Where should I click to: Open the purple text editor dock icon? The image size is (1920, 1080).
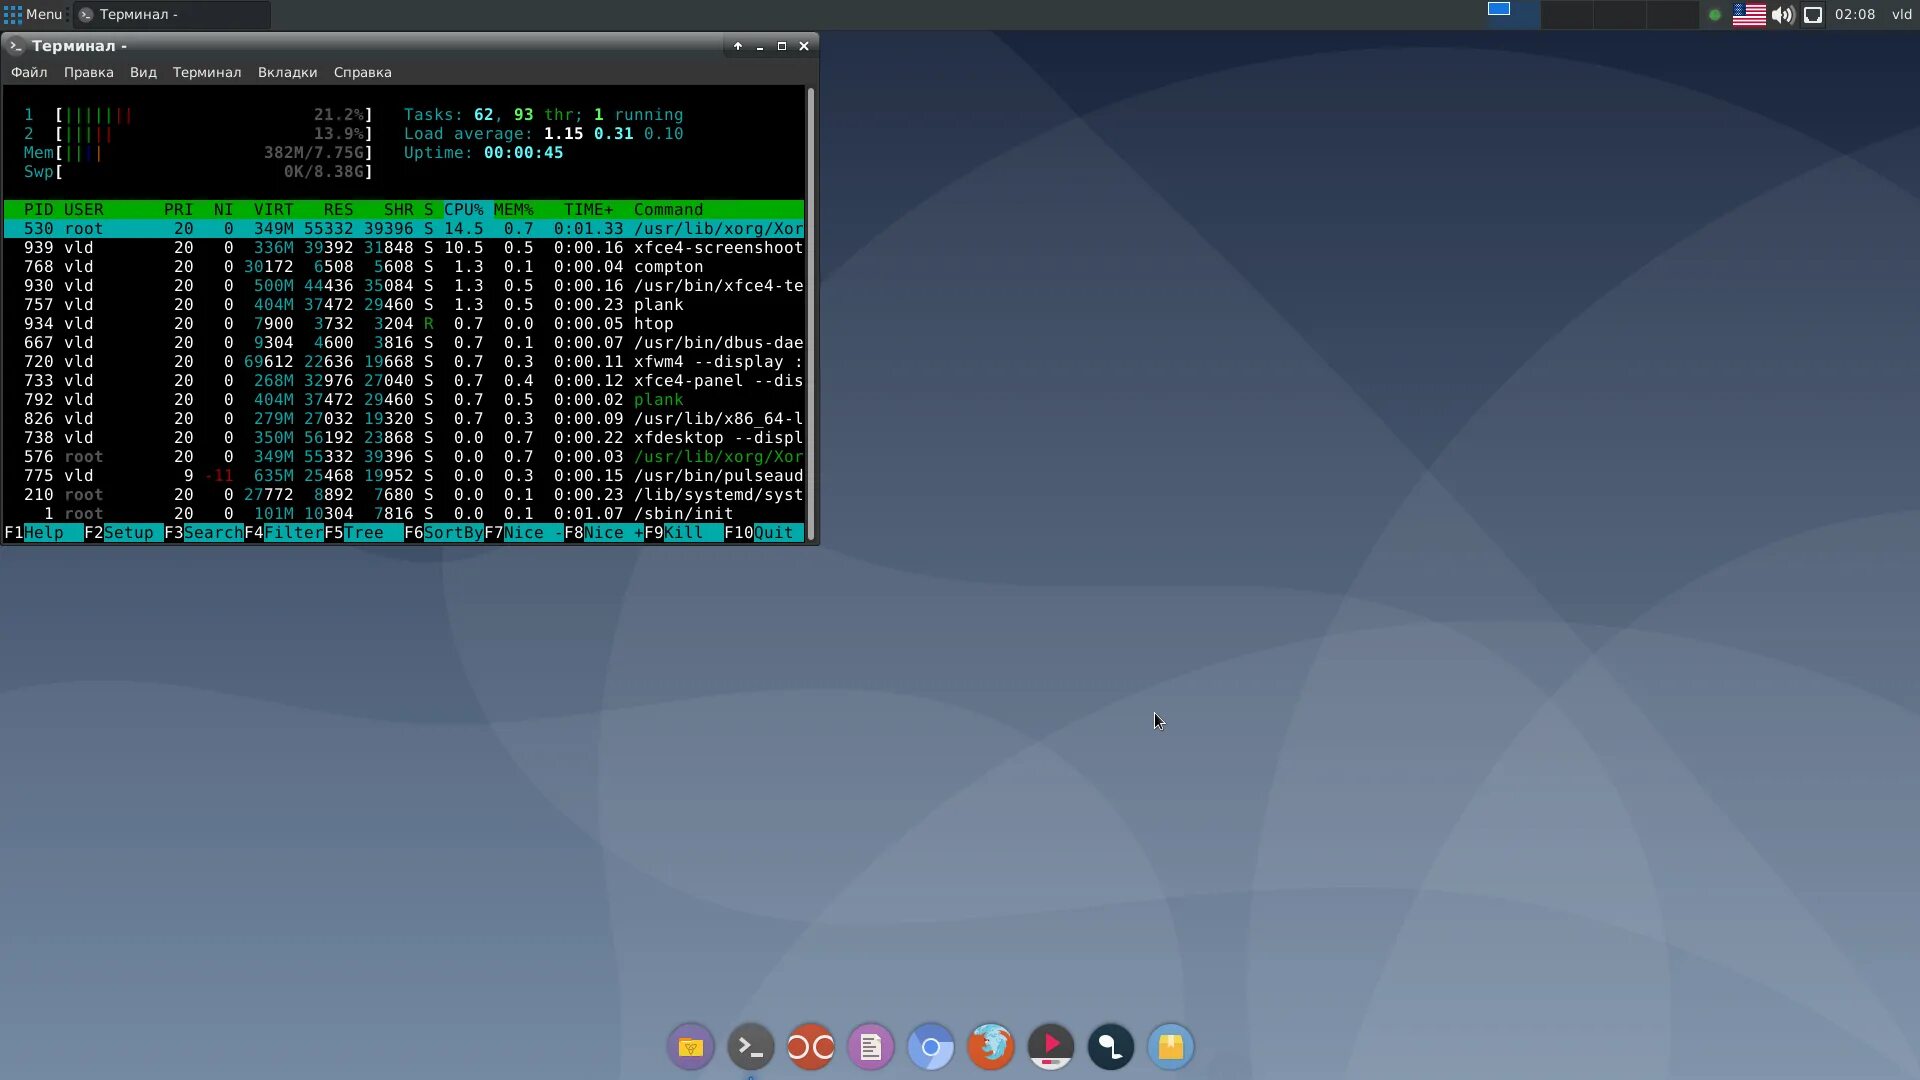(870, 1047)
